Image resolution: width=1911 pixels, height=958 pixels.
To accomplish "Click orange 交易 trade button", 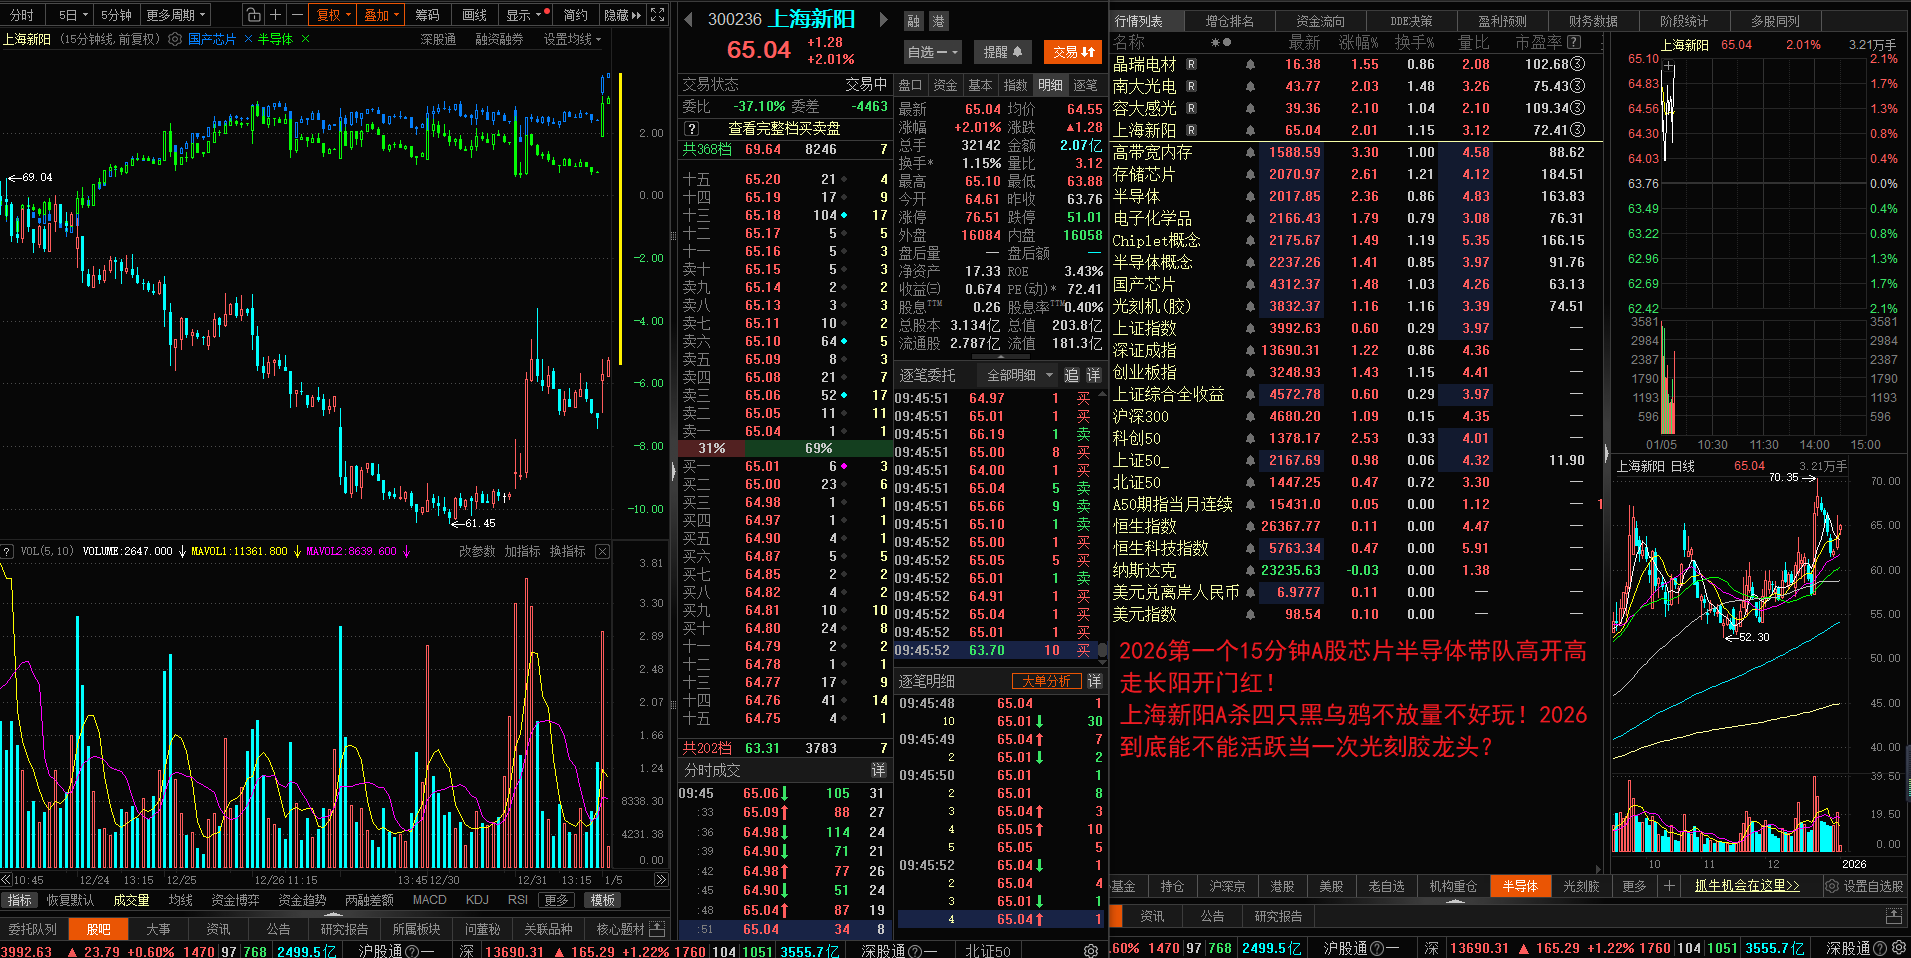I will click(1073, 52).
